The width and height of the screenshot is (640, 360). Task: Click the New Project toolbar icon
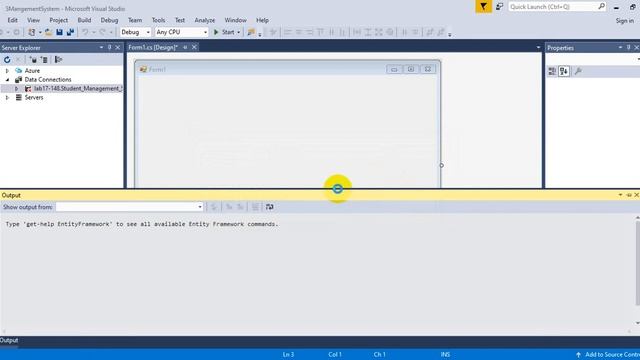pyautogui.click(x=31, y=32)
